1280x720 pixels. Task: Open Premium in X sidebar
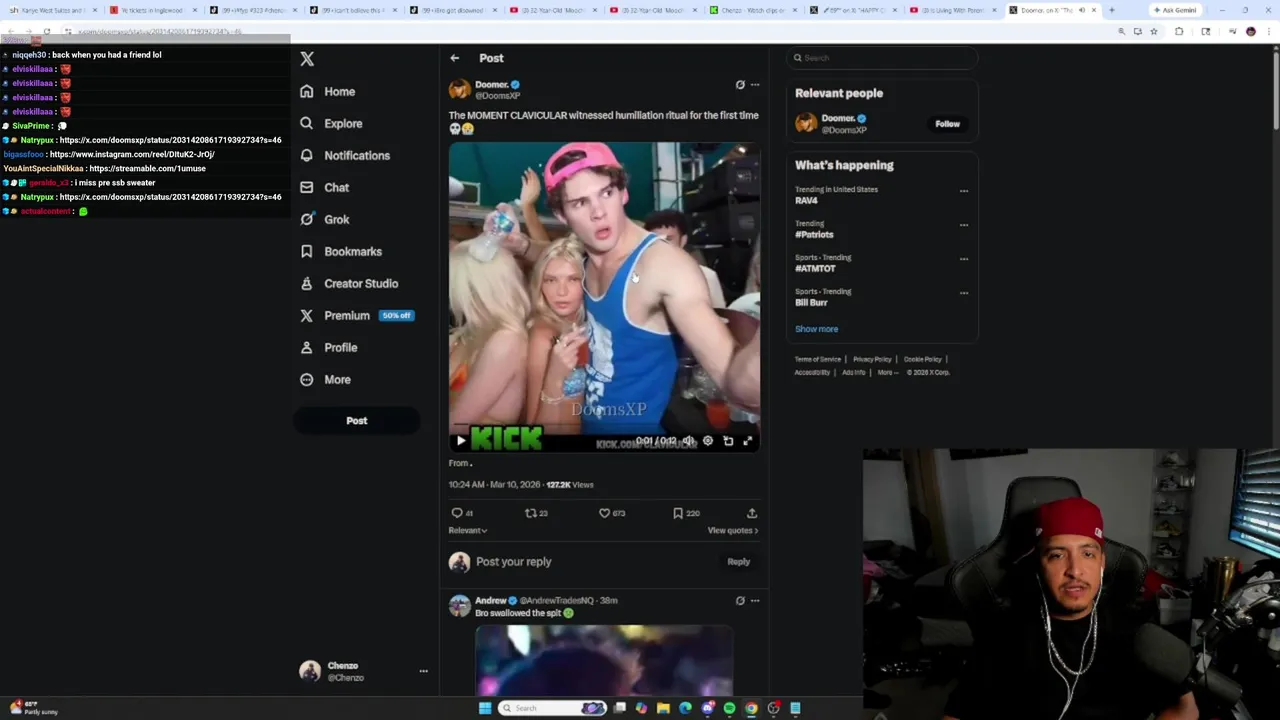(356, 315)
